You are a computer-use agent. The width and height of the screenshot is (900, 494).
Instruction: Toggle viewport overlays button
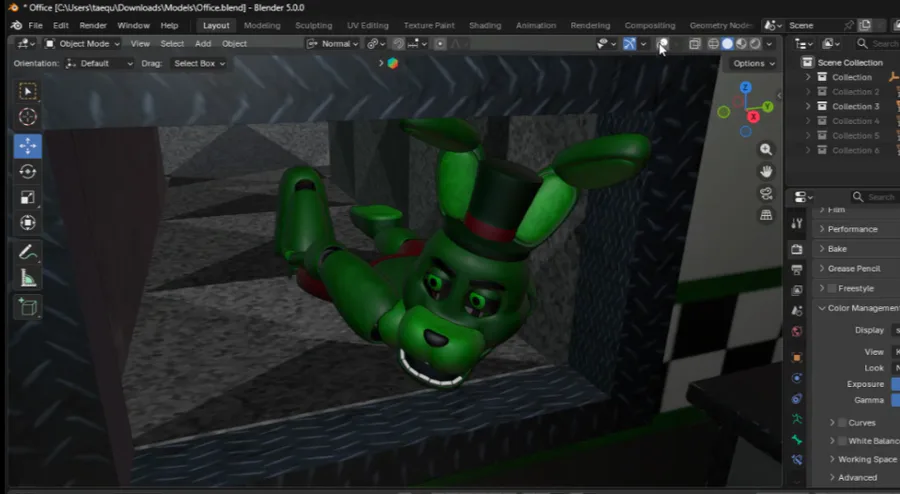click(x=662, y=44)
